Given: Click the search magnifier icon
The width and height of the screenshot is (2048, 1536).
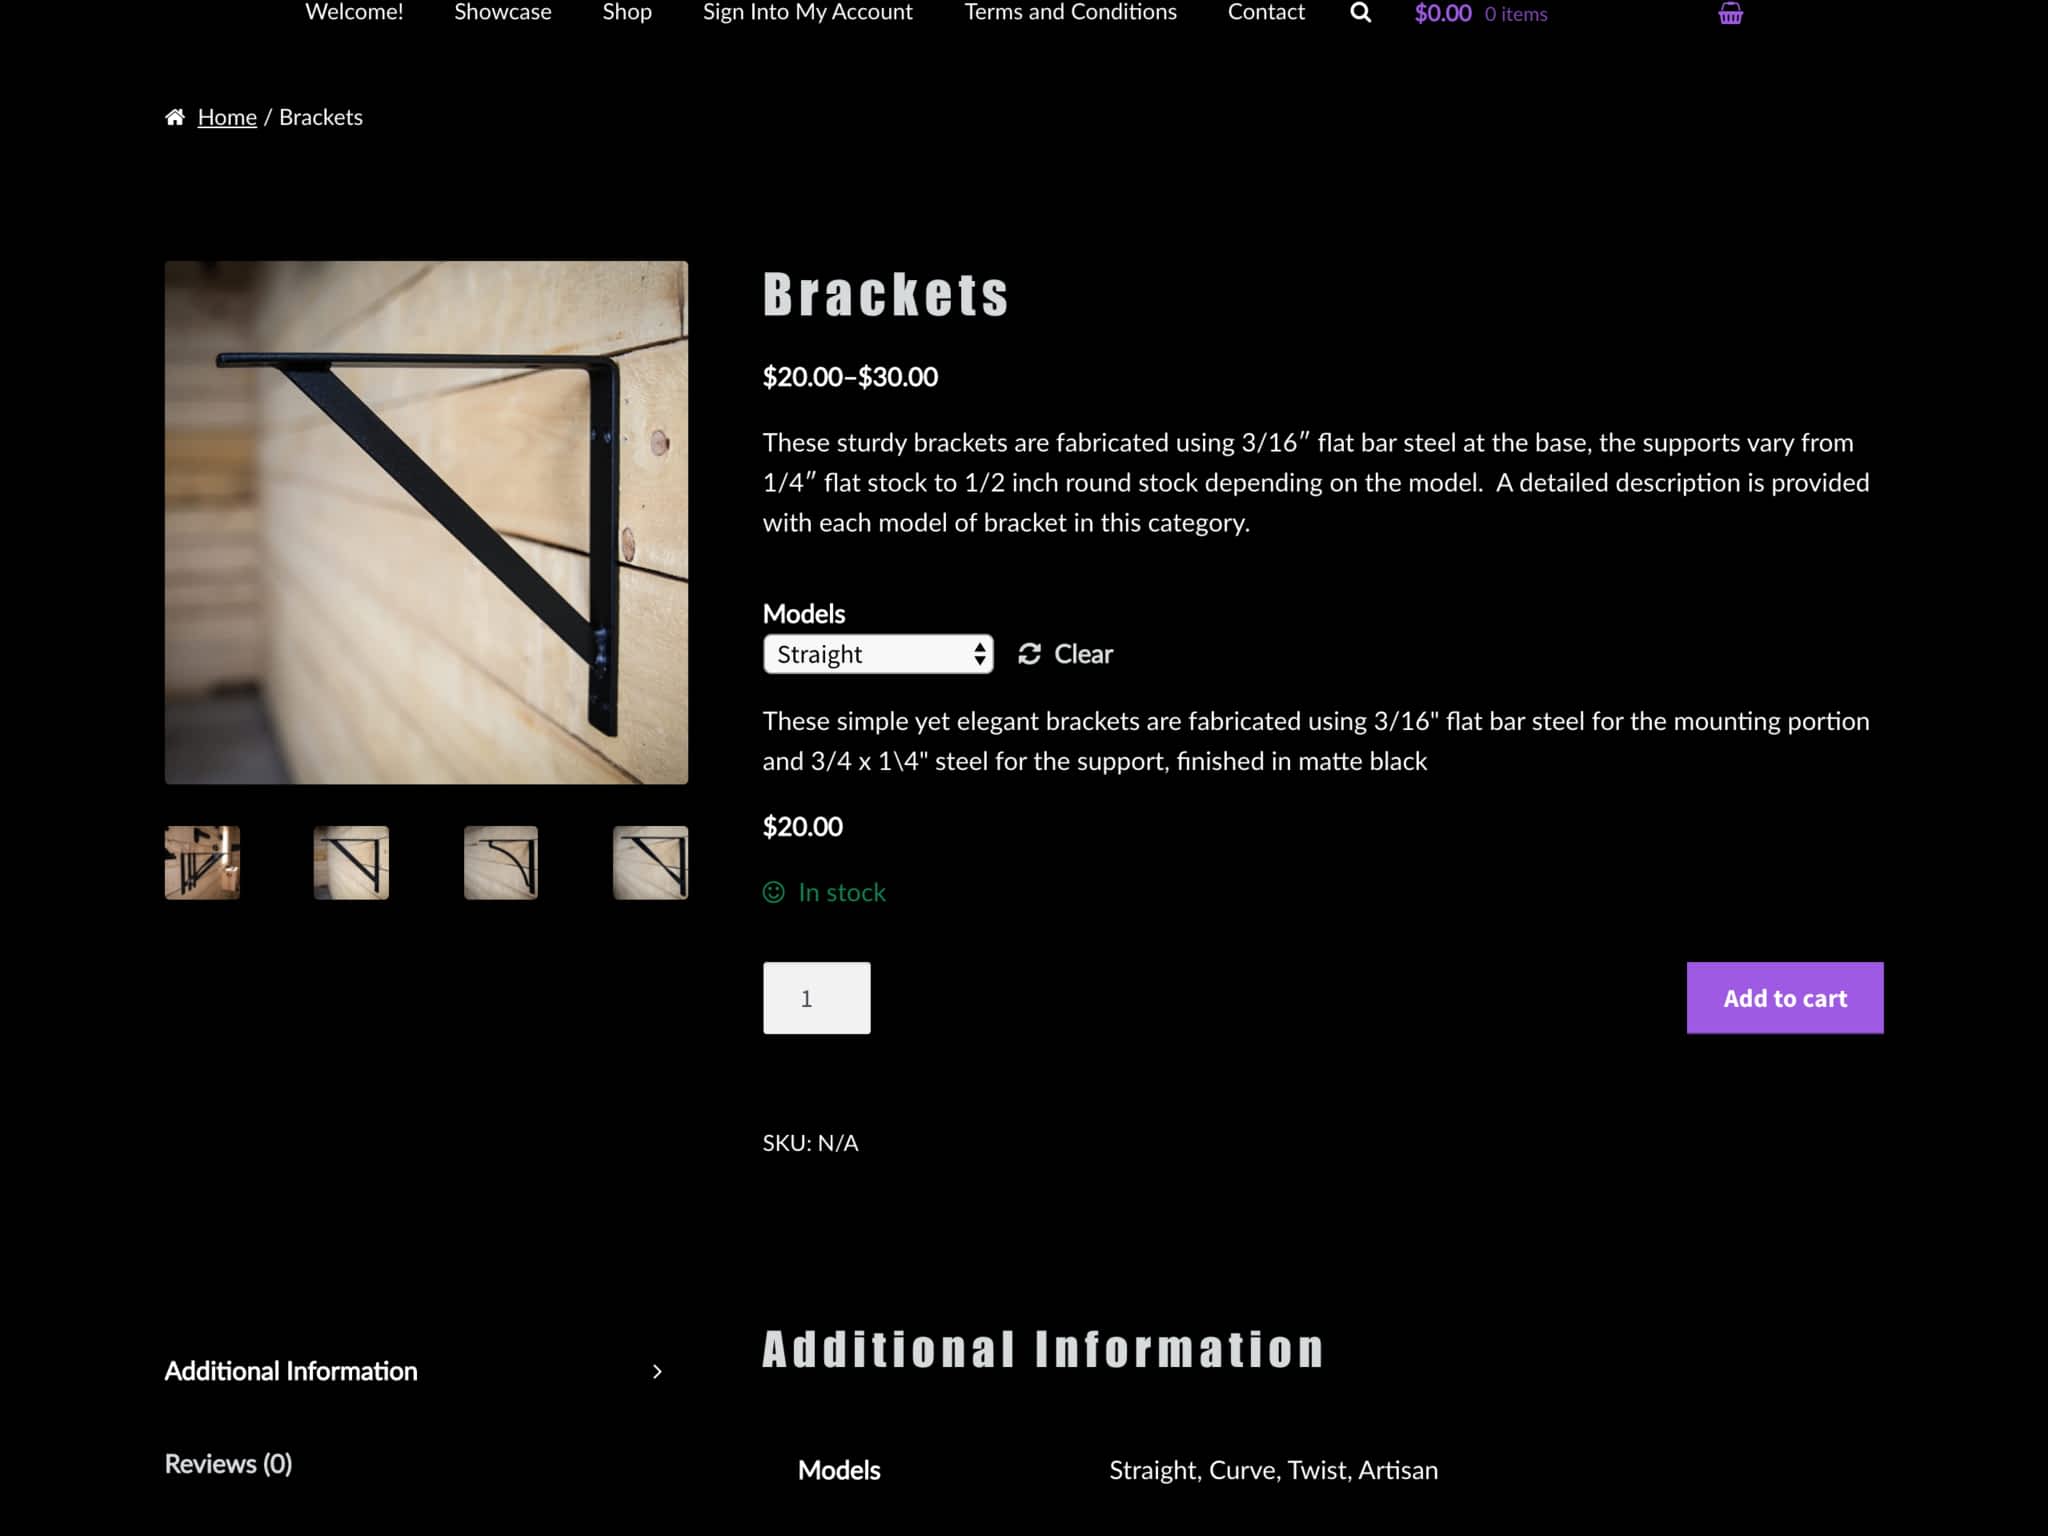Looking at the screenshot, I should [x=1360, y=13].
